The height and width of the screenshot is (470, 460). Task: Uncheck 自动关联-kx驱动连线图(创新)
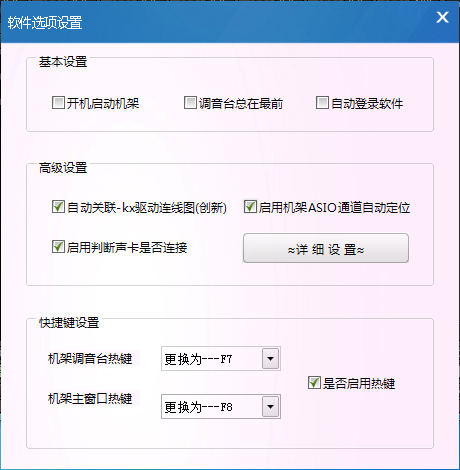[x=58, y=207]
